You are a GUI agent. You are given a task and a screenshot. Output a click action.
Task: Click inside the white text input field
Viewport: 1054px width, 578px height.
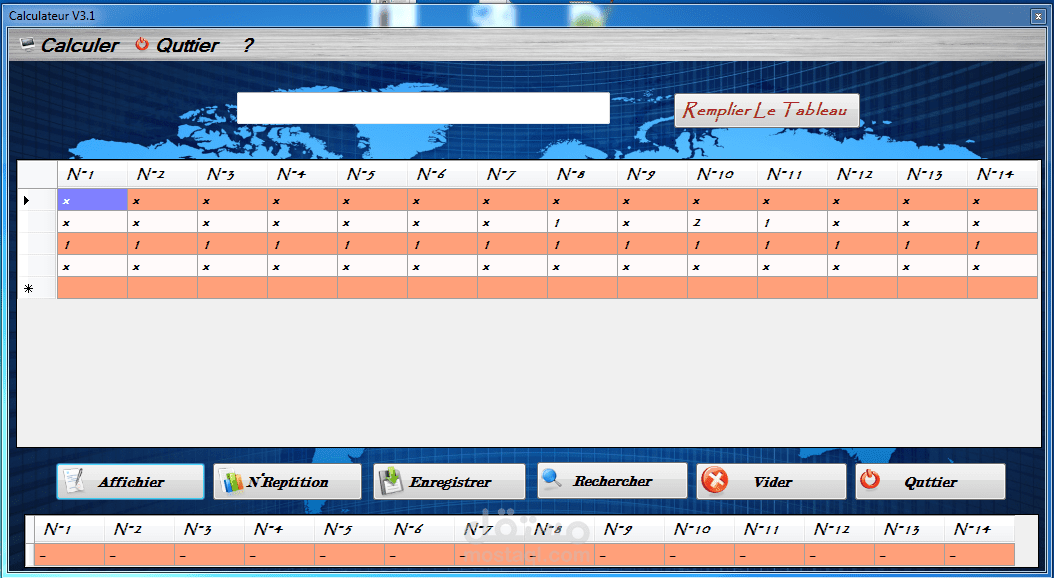[422, 107]
